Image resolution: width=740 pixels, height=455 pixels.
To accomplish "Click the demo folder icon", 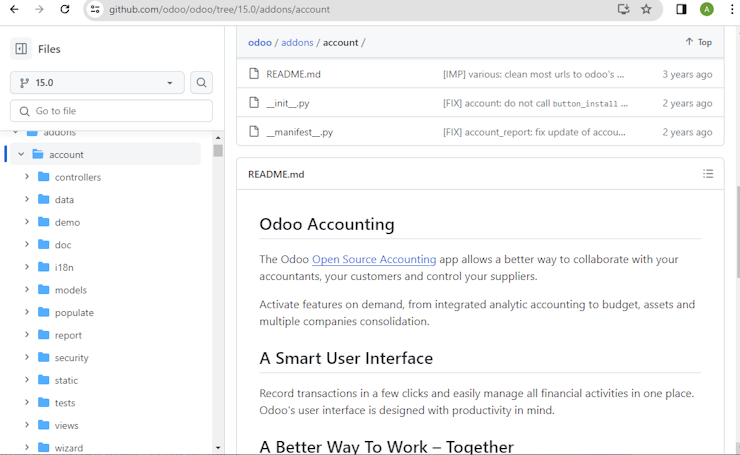I will tap(43, 222).
